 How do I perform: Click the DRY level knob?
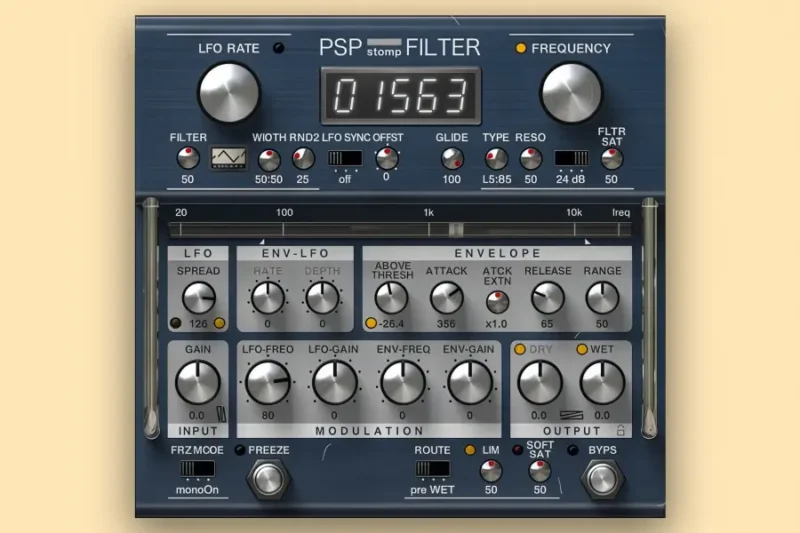540,383
